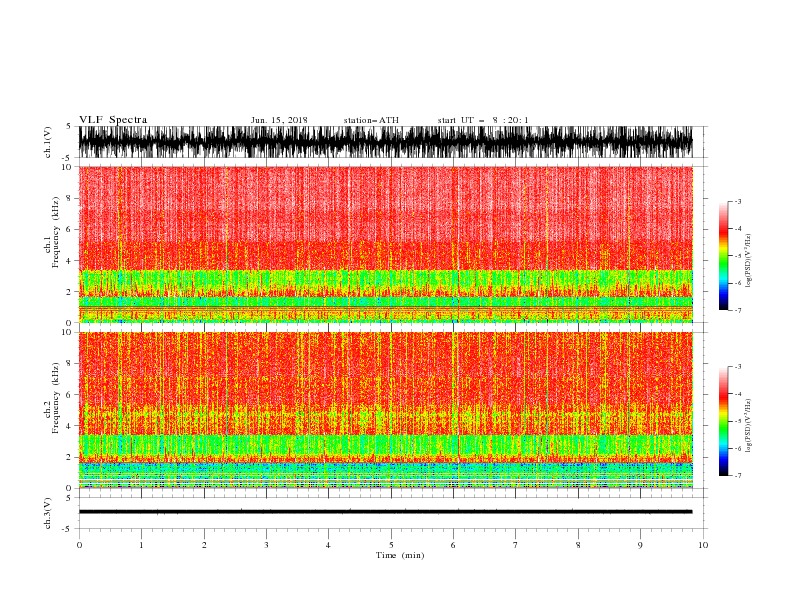Click the "VLF Spectra" plot title
The height and width of the screenshot is (612, 792).
113,120
